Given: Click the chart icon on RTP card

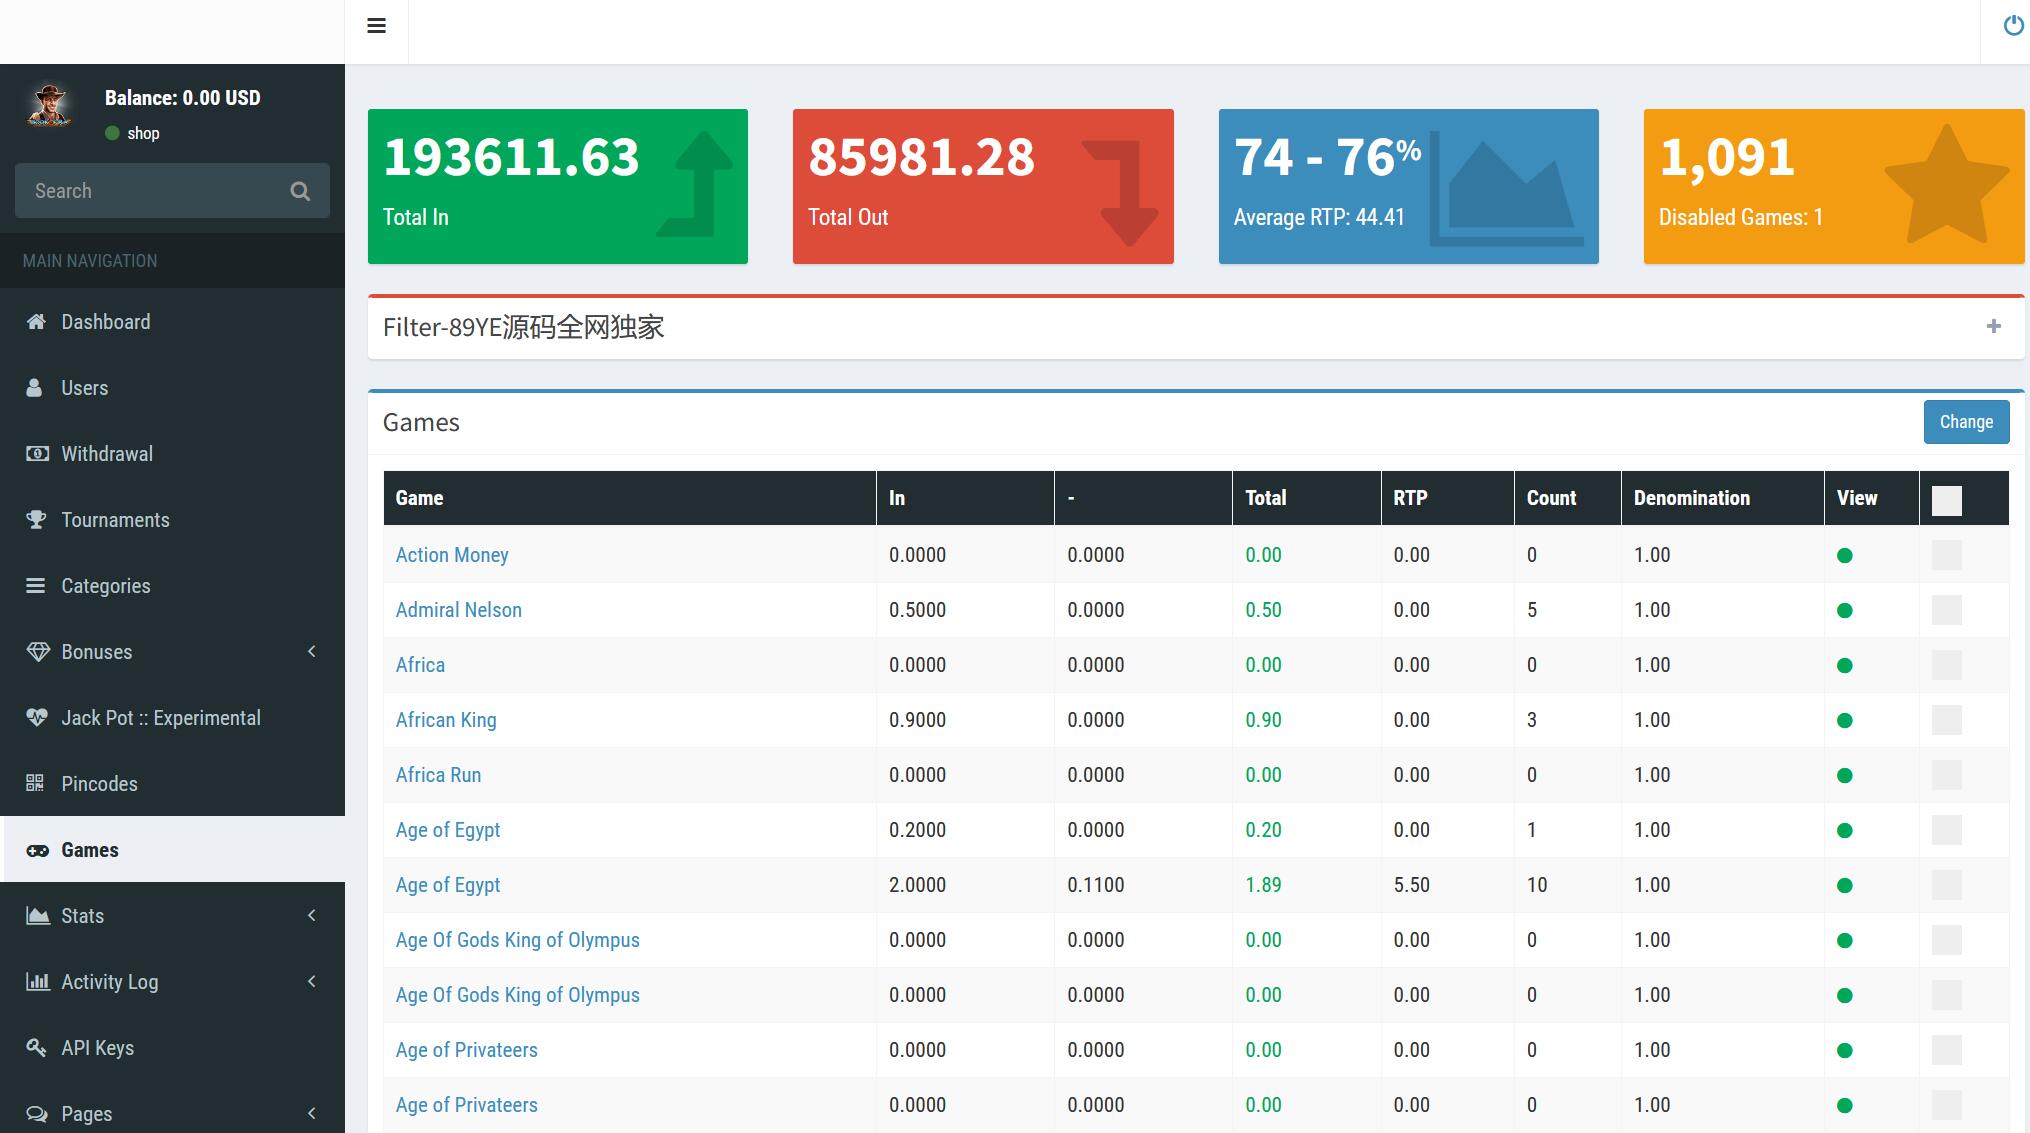Looking at the screenshot, I should (1506, 188).
